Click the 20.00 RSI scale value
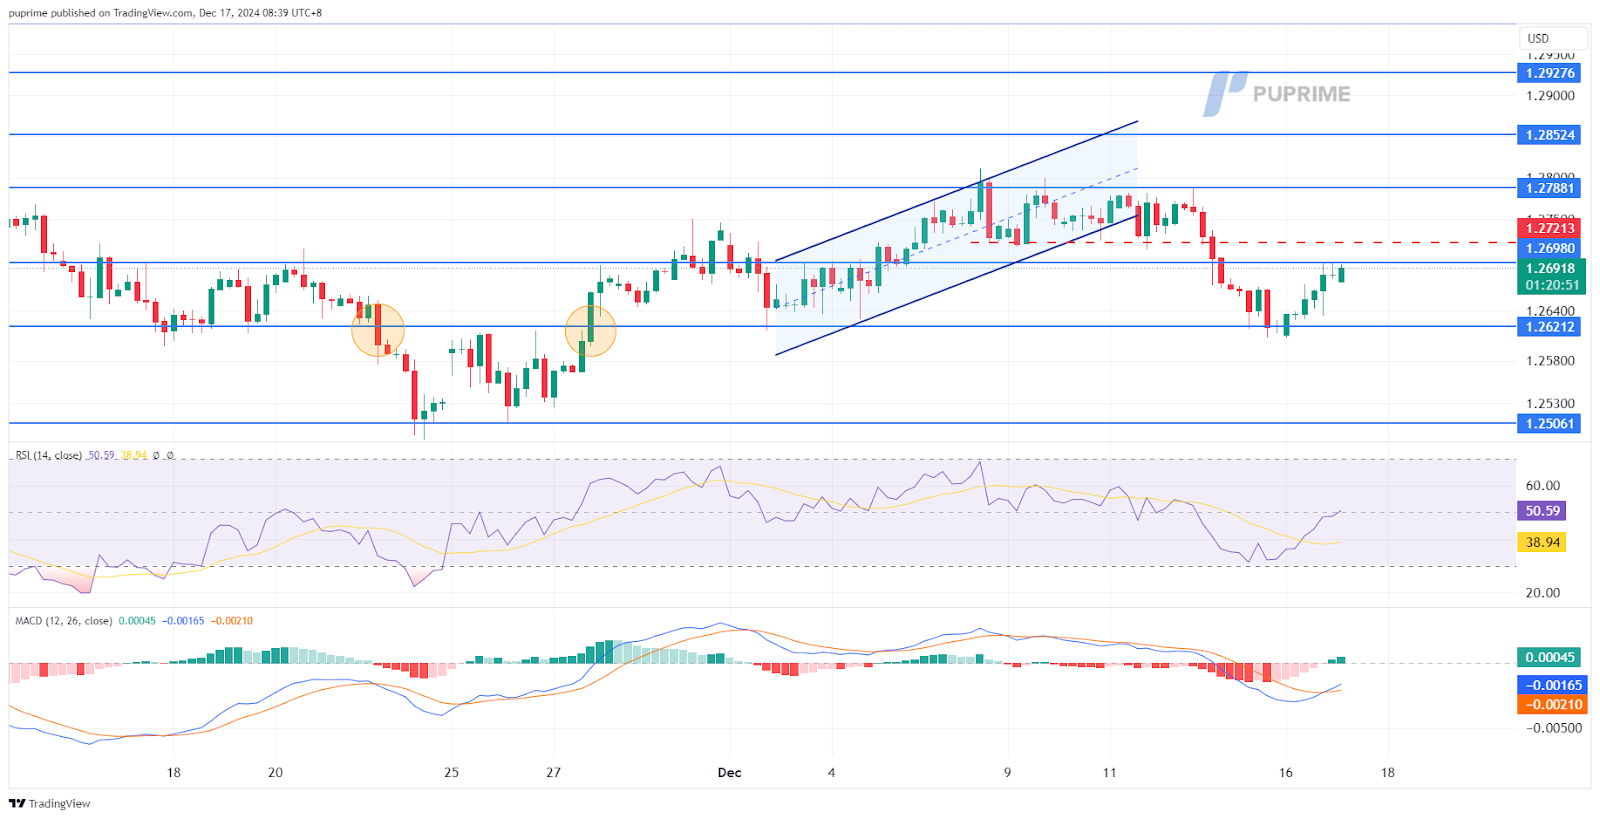This screenshot has height=819, width=1600. [x=1542, y=592]
